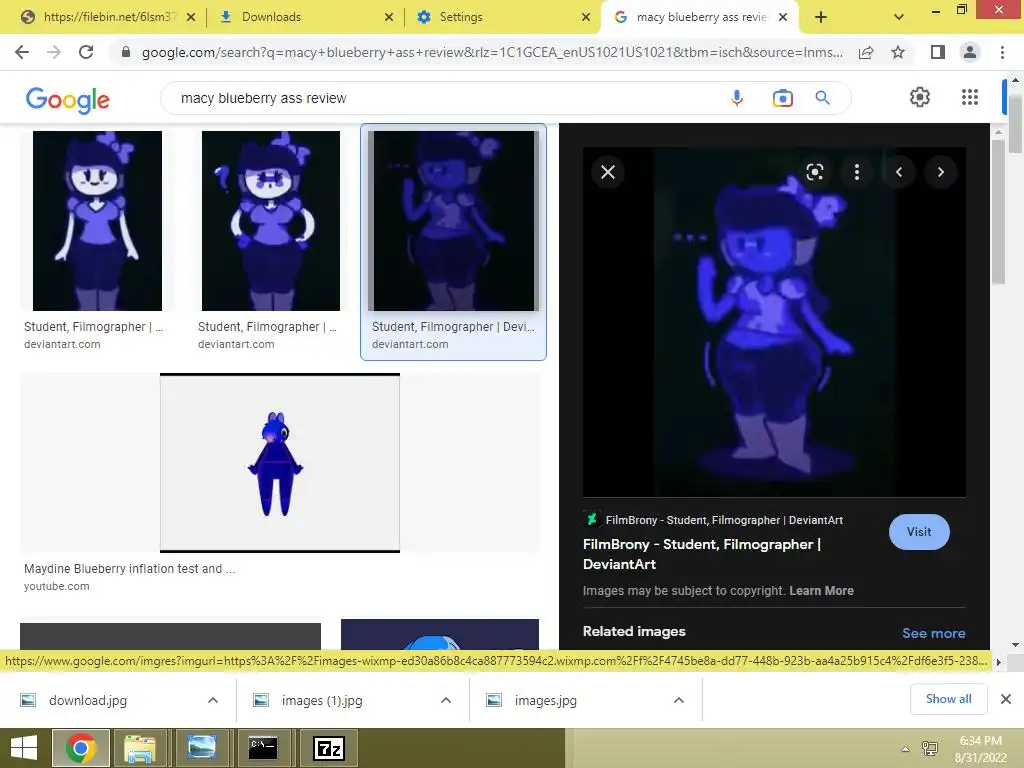This screenshot has height=768, width=1024.
Task: Expand options for images (1).jpg
Action: [446, 700]
